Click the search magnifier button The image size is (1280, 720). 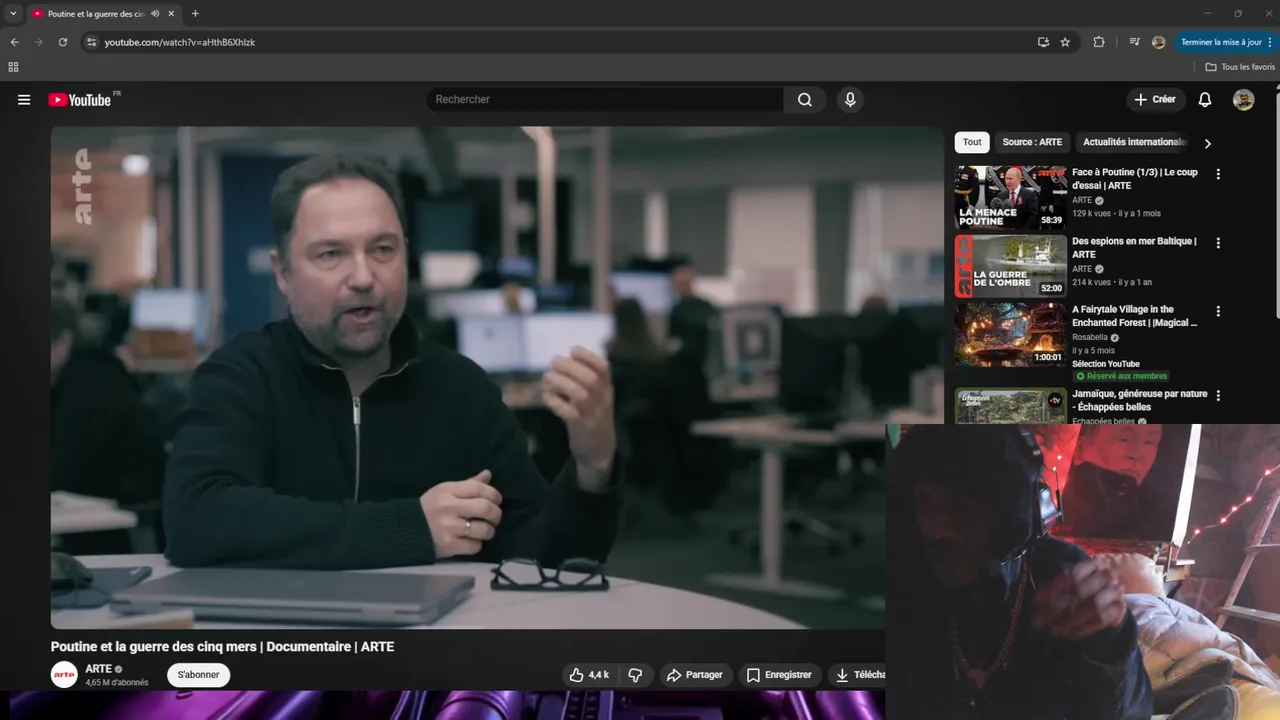click(x=805, y=99)
